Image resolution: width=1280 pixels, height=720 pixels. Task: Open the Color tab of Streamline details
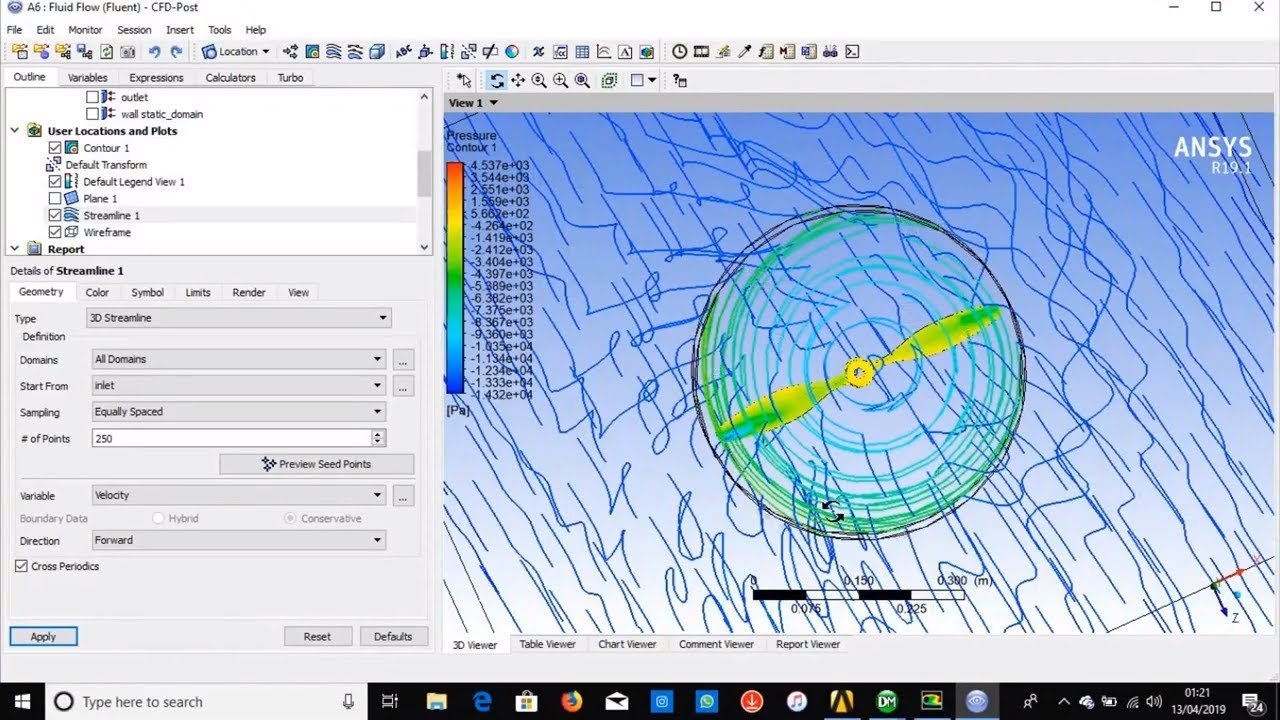point(97,292)
